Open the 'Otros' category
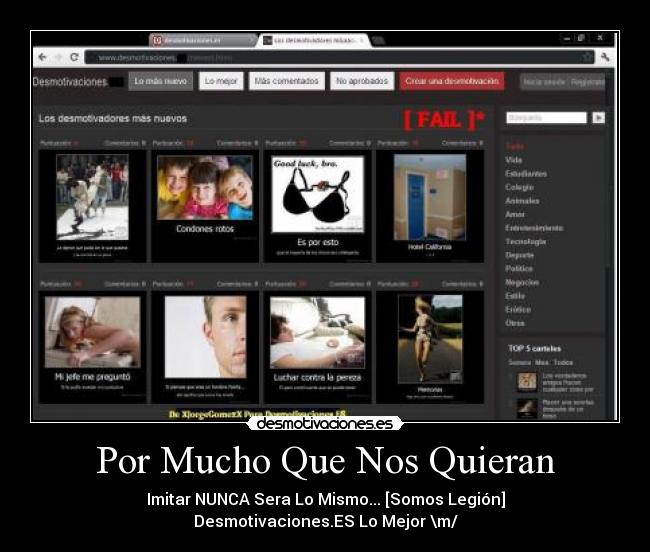The image size is (650, 552). click(514, 323)
